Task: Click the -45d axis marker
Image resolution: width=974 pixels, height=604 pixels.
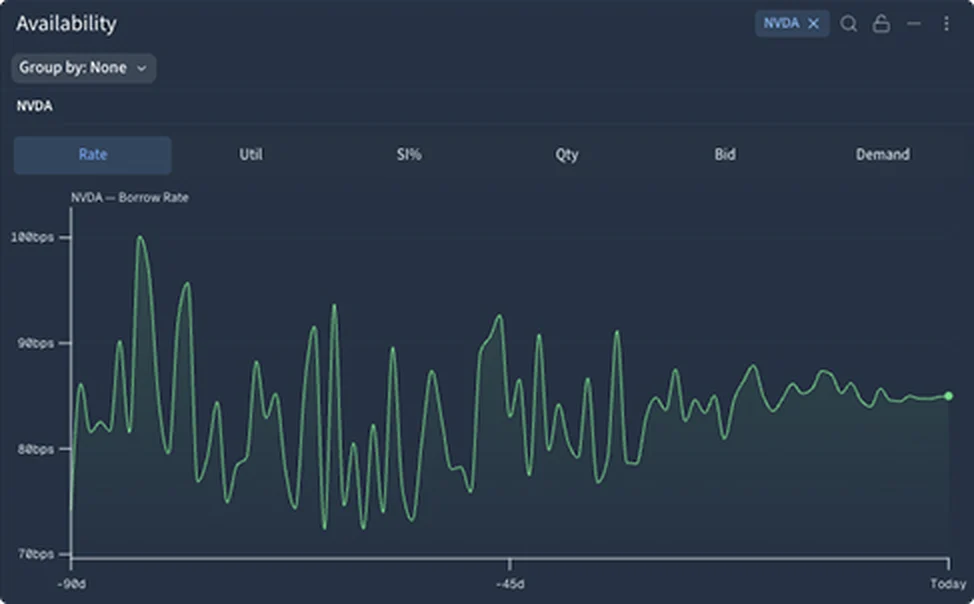Action: pos(510,584)
